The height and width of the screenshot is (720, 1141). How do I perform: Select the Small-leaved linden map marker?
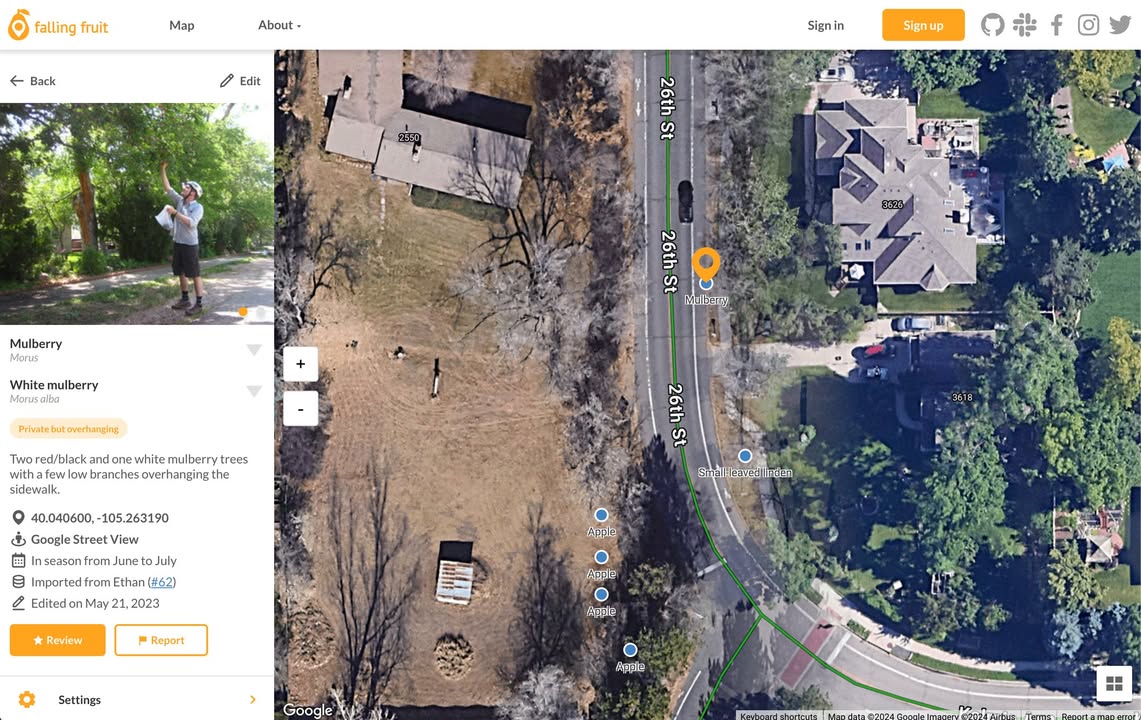[x=744, y=456]
